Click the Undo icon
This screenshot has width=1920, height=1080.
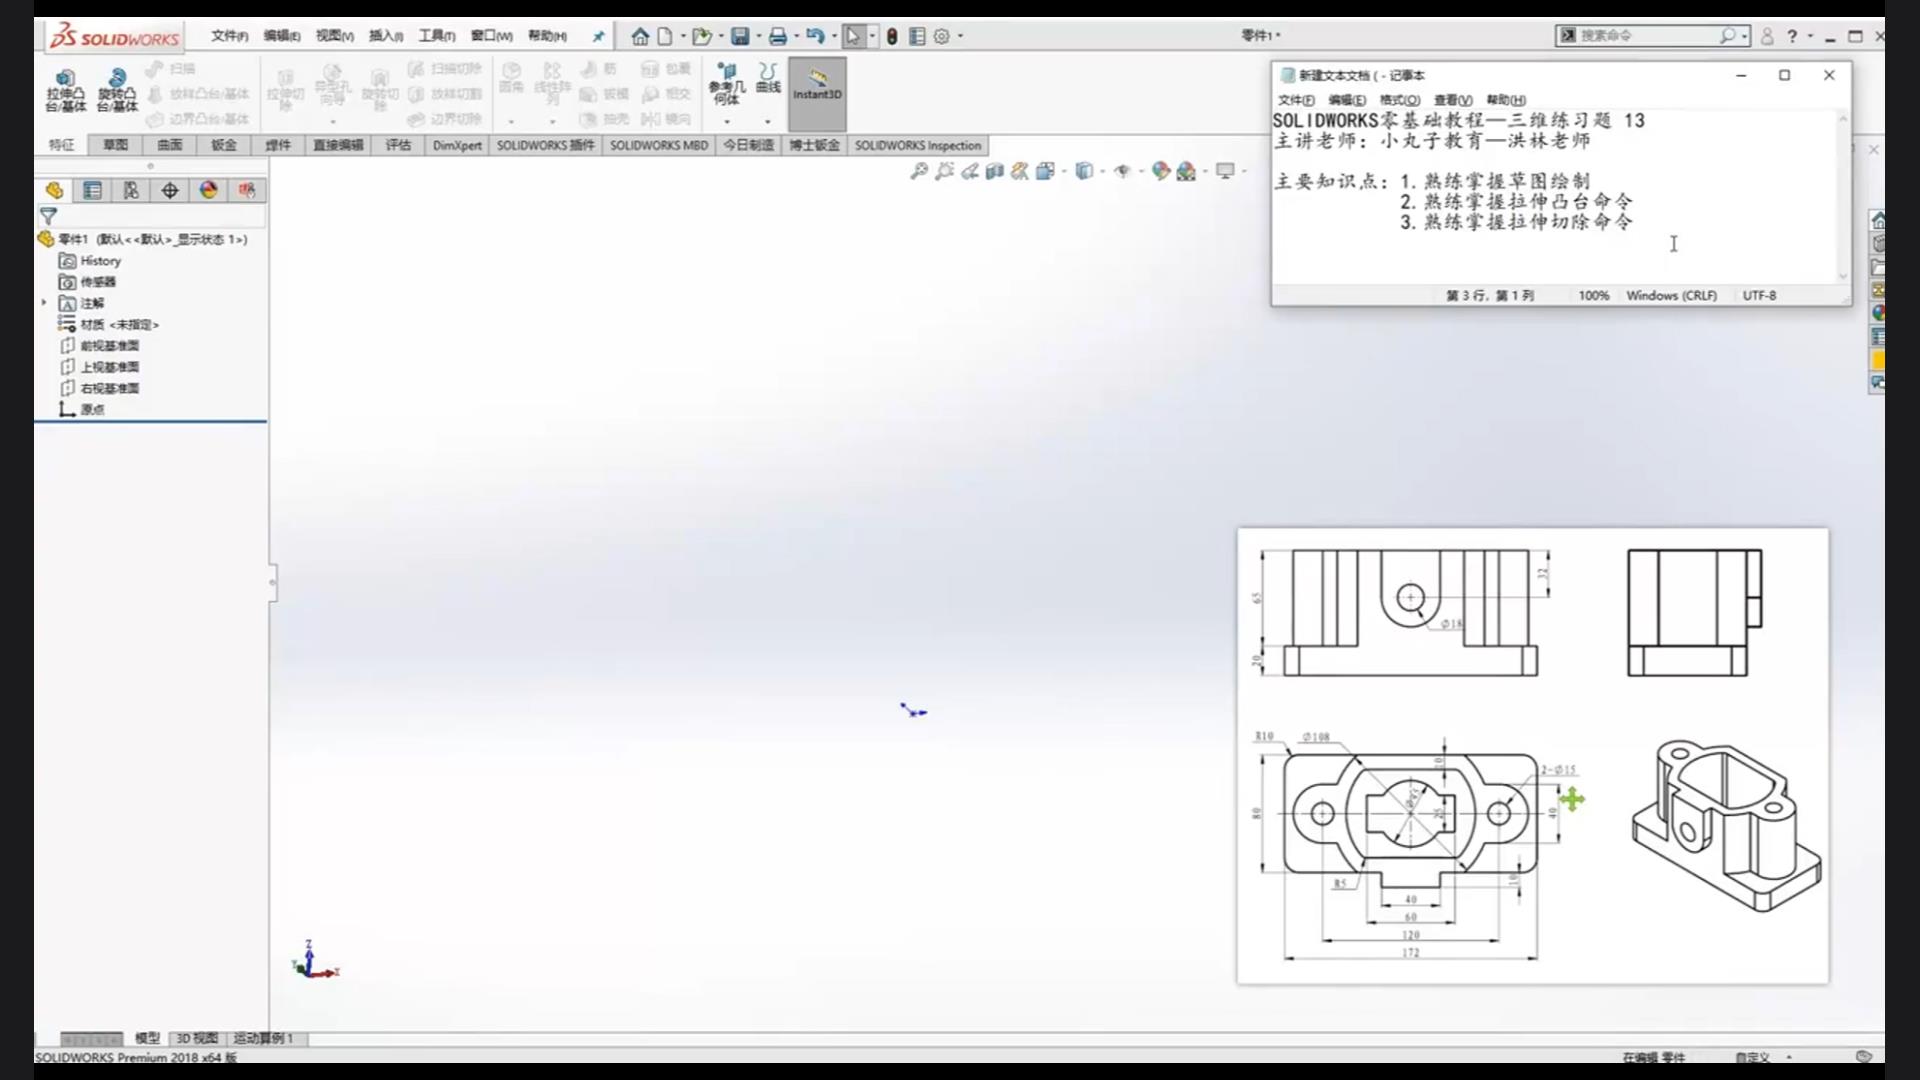tap(815, 36)
